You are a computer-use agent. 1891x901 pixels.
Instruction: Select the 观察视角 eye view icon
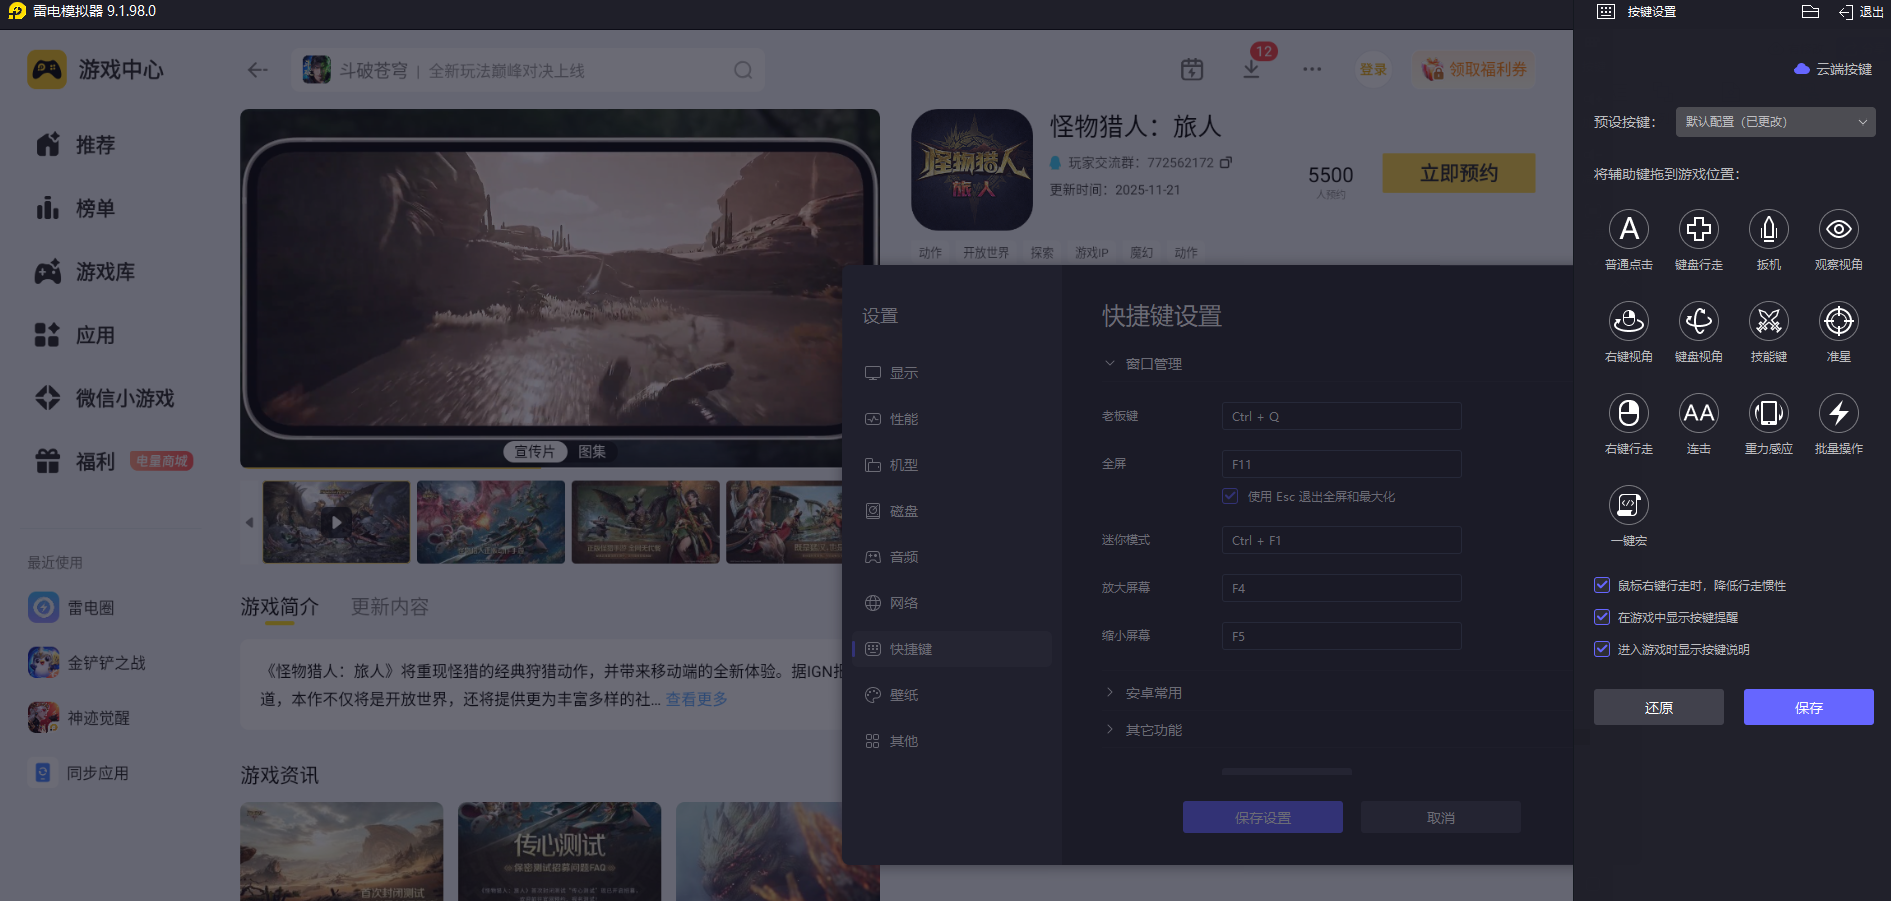click(1839, 230)
